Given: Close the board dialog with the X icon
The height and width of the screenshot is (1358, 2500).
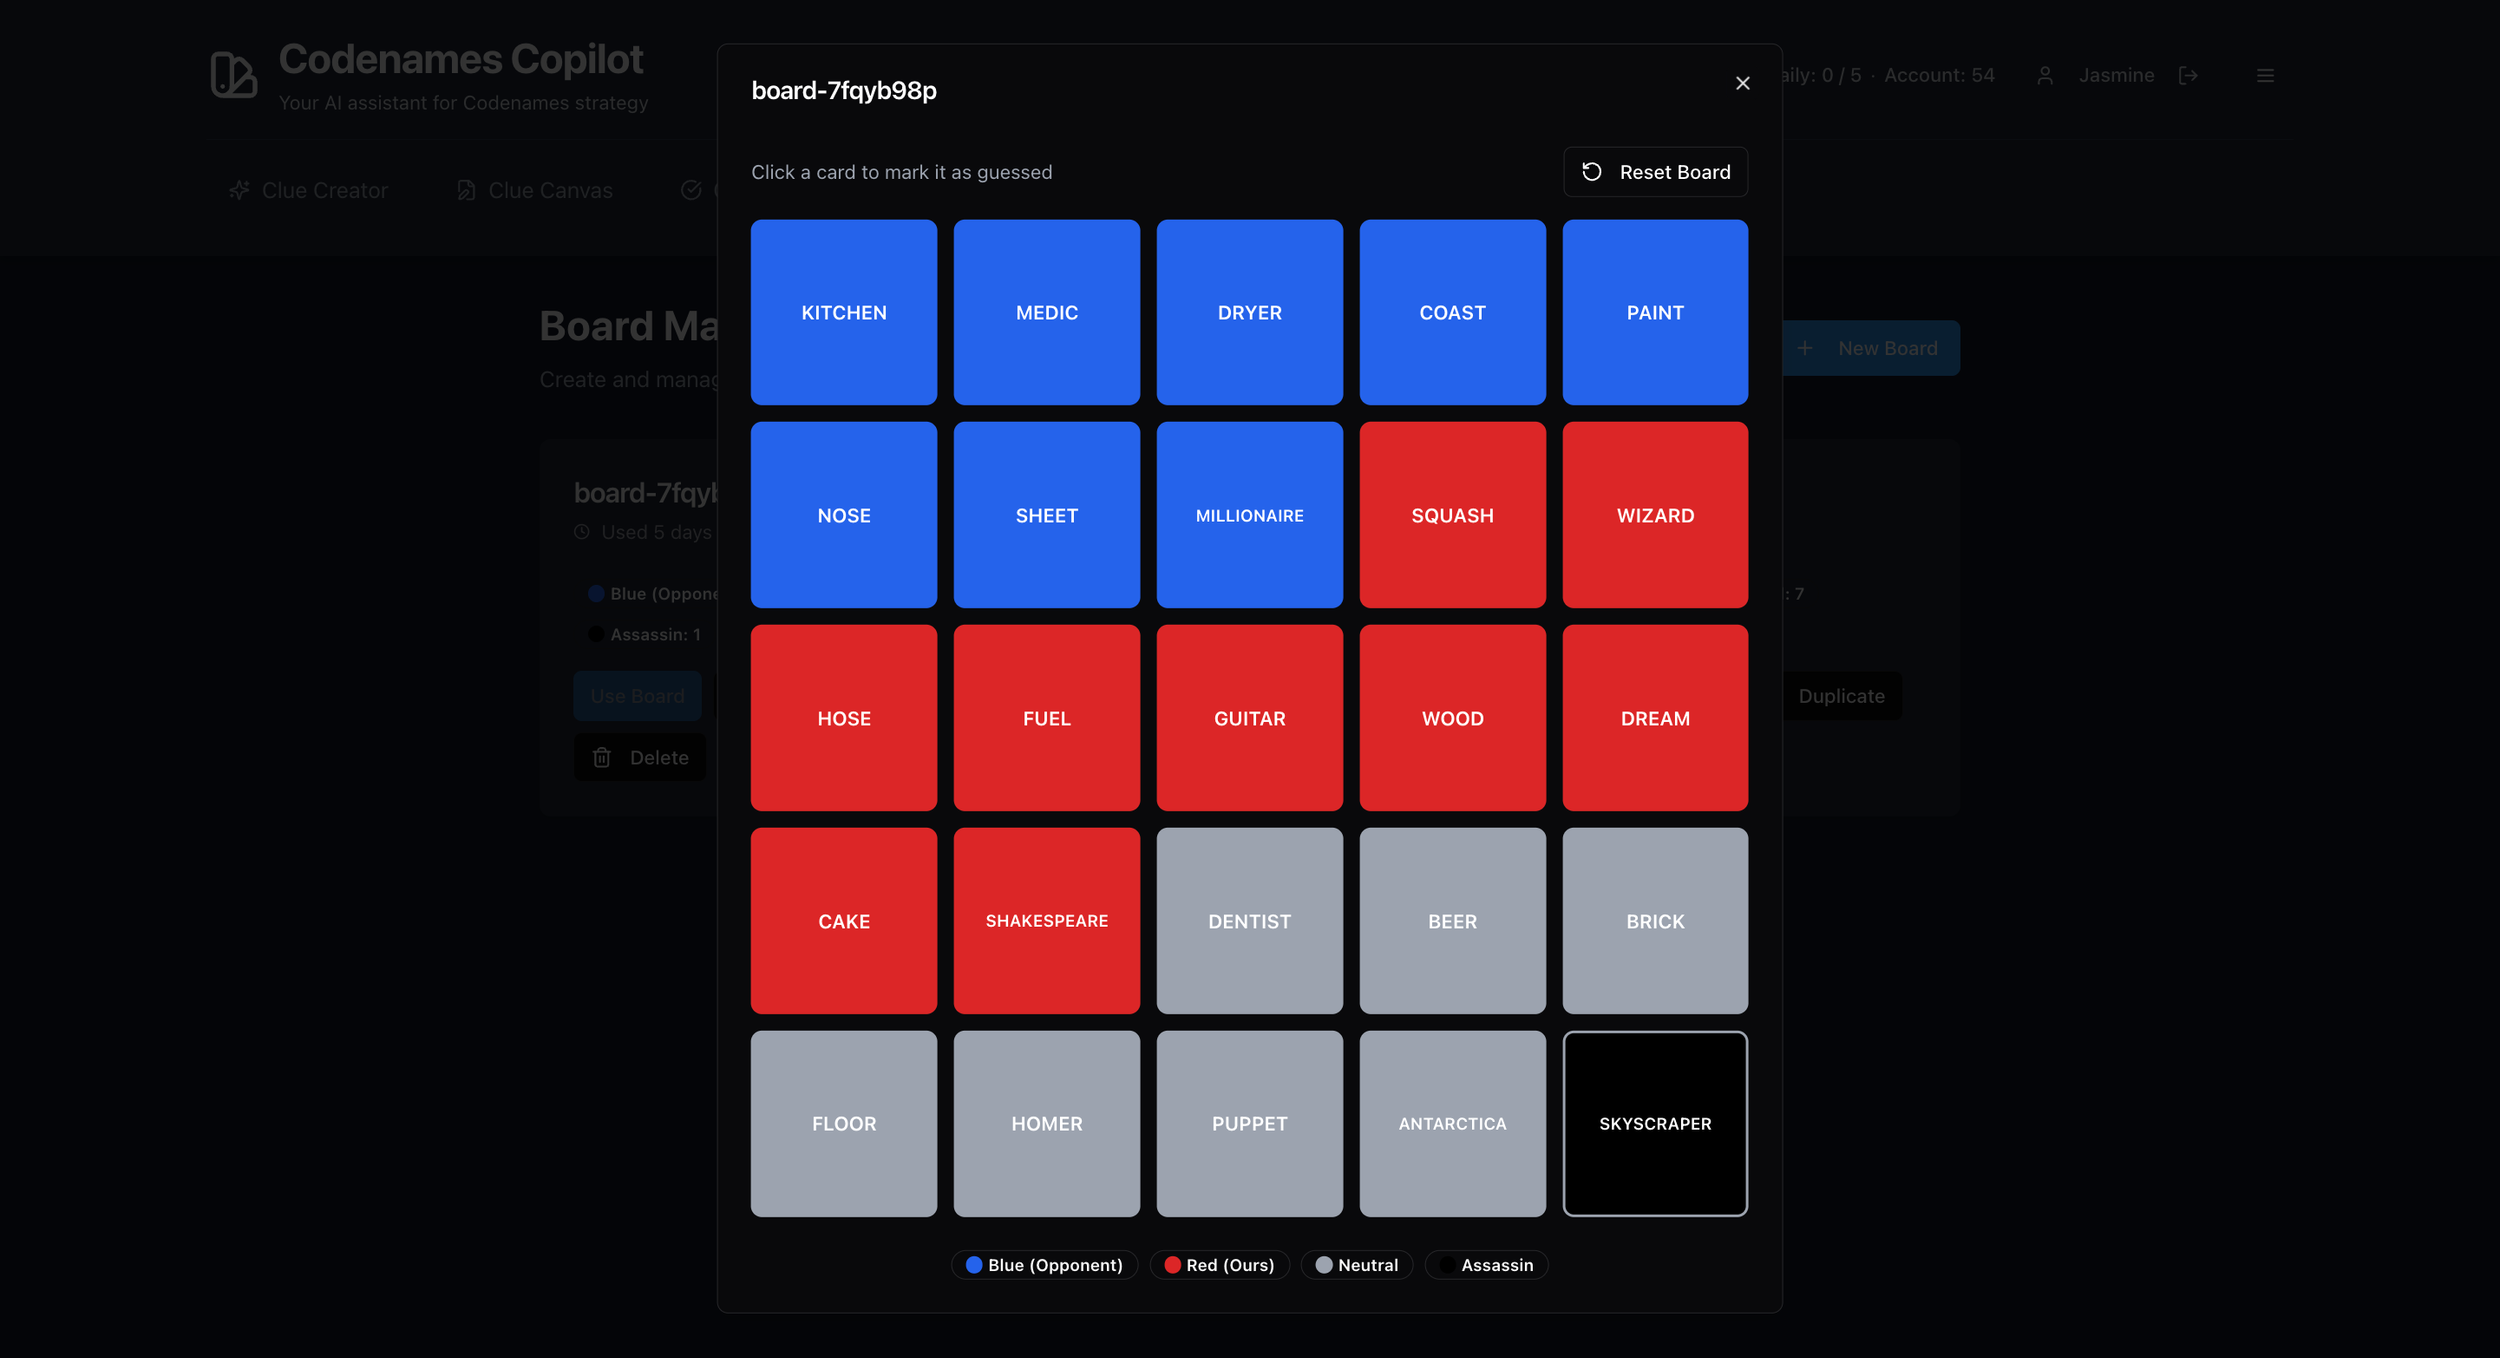Looking at the screenshot, I should pos(1742,83).
